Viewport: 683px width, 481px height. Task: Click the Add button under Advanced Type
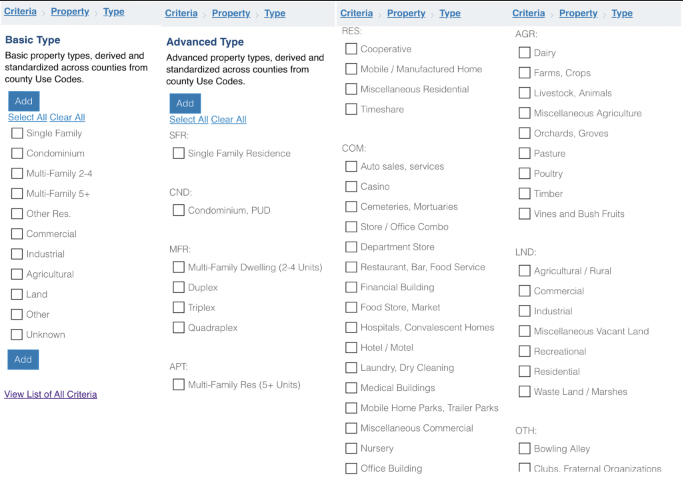[x=185, y=103]
